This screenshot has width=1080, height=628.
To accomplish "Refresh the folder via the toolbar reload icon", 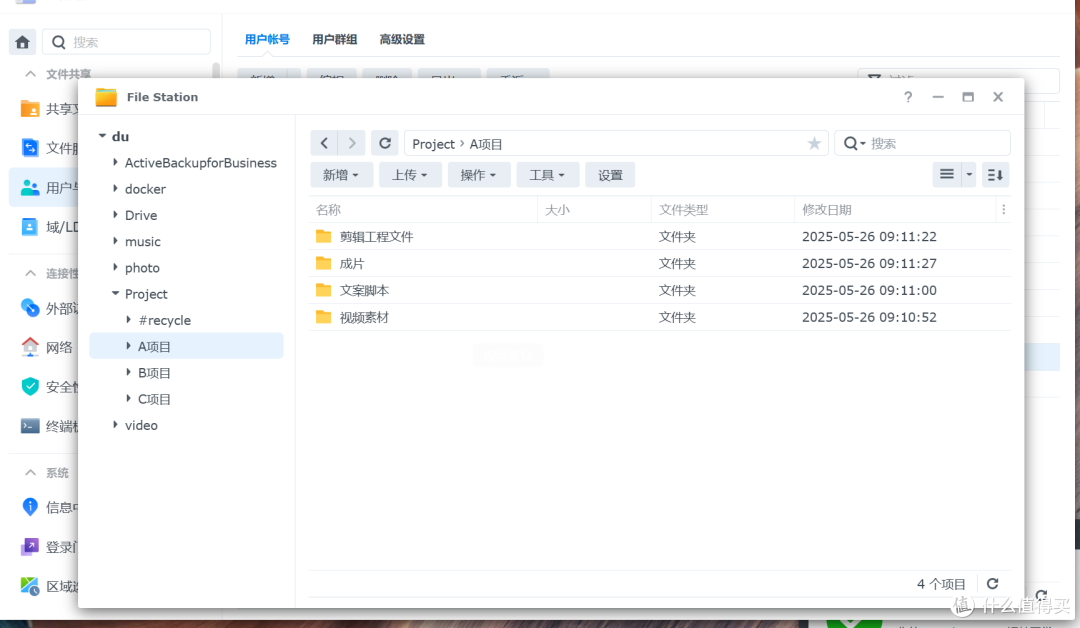I will pos(385,143).
